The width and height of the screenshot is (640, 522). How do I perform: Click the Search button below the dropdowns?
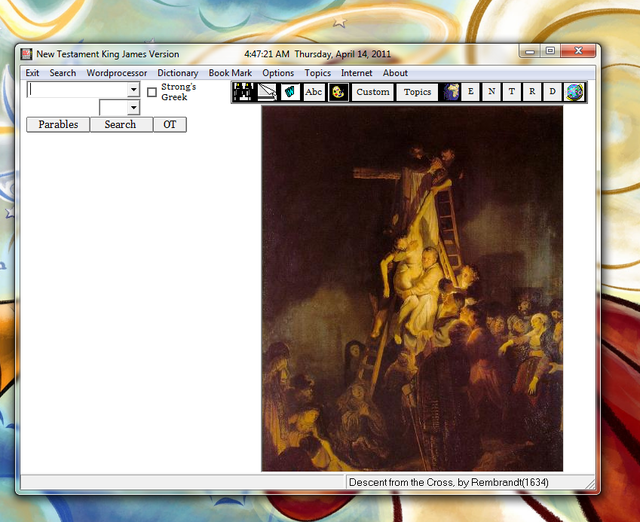(120, 124)
